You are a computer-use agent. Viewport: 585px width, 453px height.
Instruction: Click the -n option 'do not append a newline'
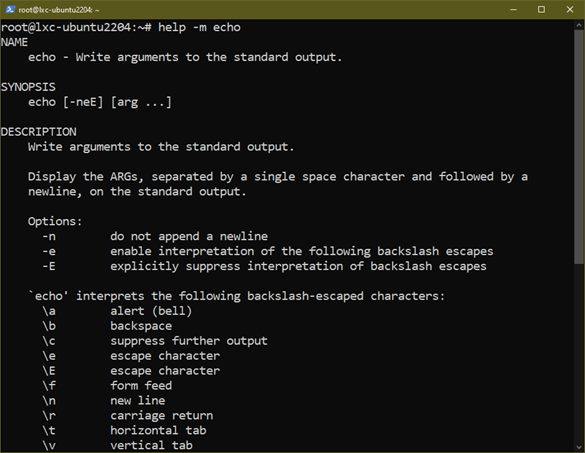155,237
